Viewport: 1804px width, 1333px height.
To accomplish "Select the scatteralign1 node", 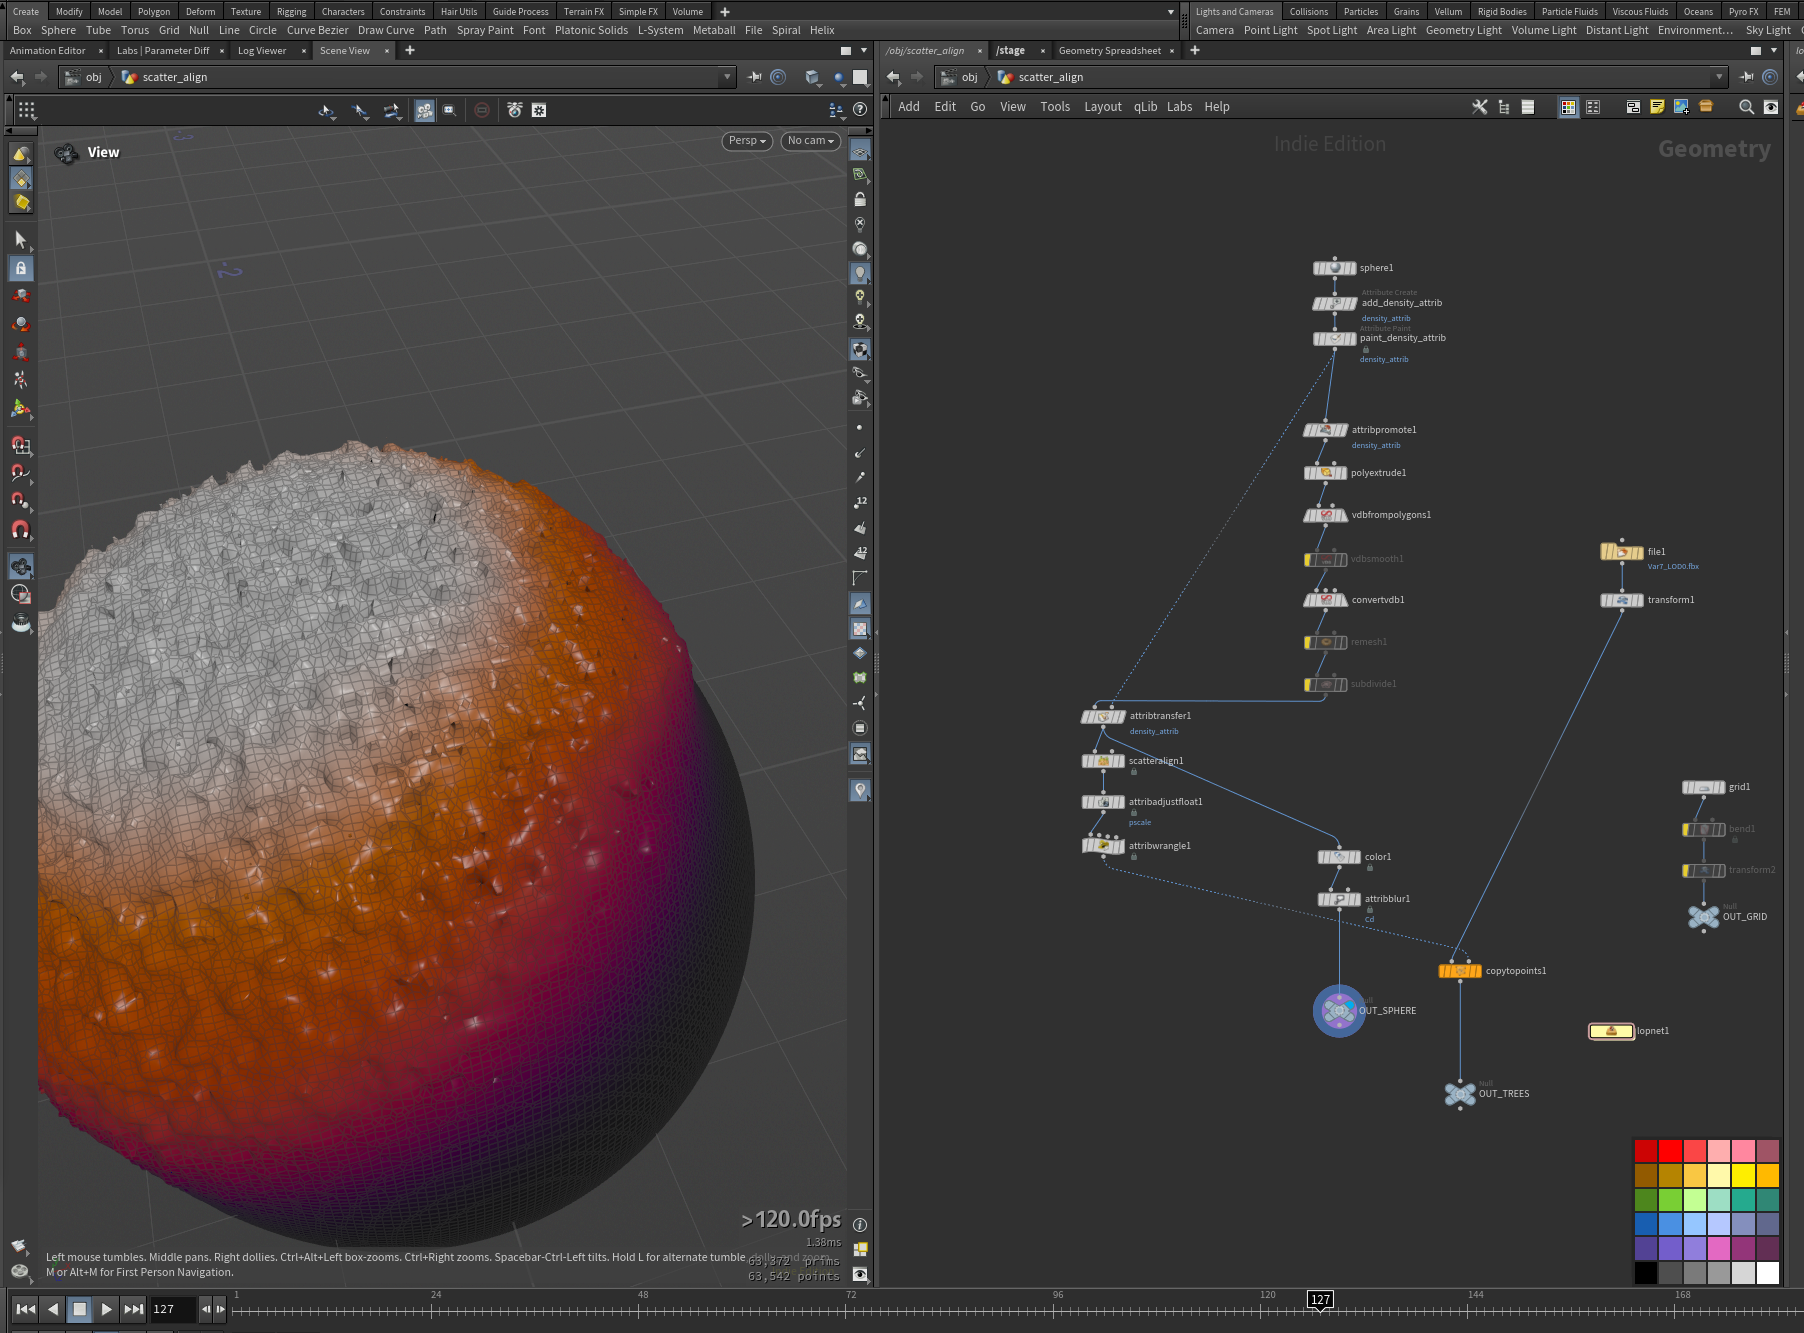I will [1103, 761].
